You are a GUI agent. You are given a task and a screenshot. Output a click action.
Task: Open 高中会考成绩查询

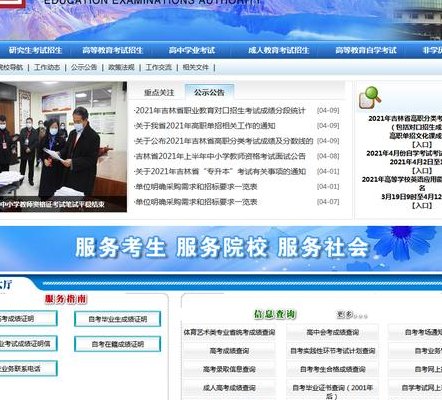tap(333, 332)
